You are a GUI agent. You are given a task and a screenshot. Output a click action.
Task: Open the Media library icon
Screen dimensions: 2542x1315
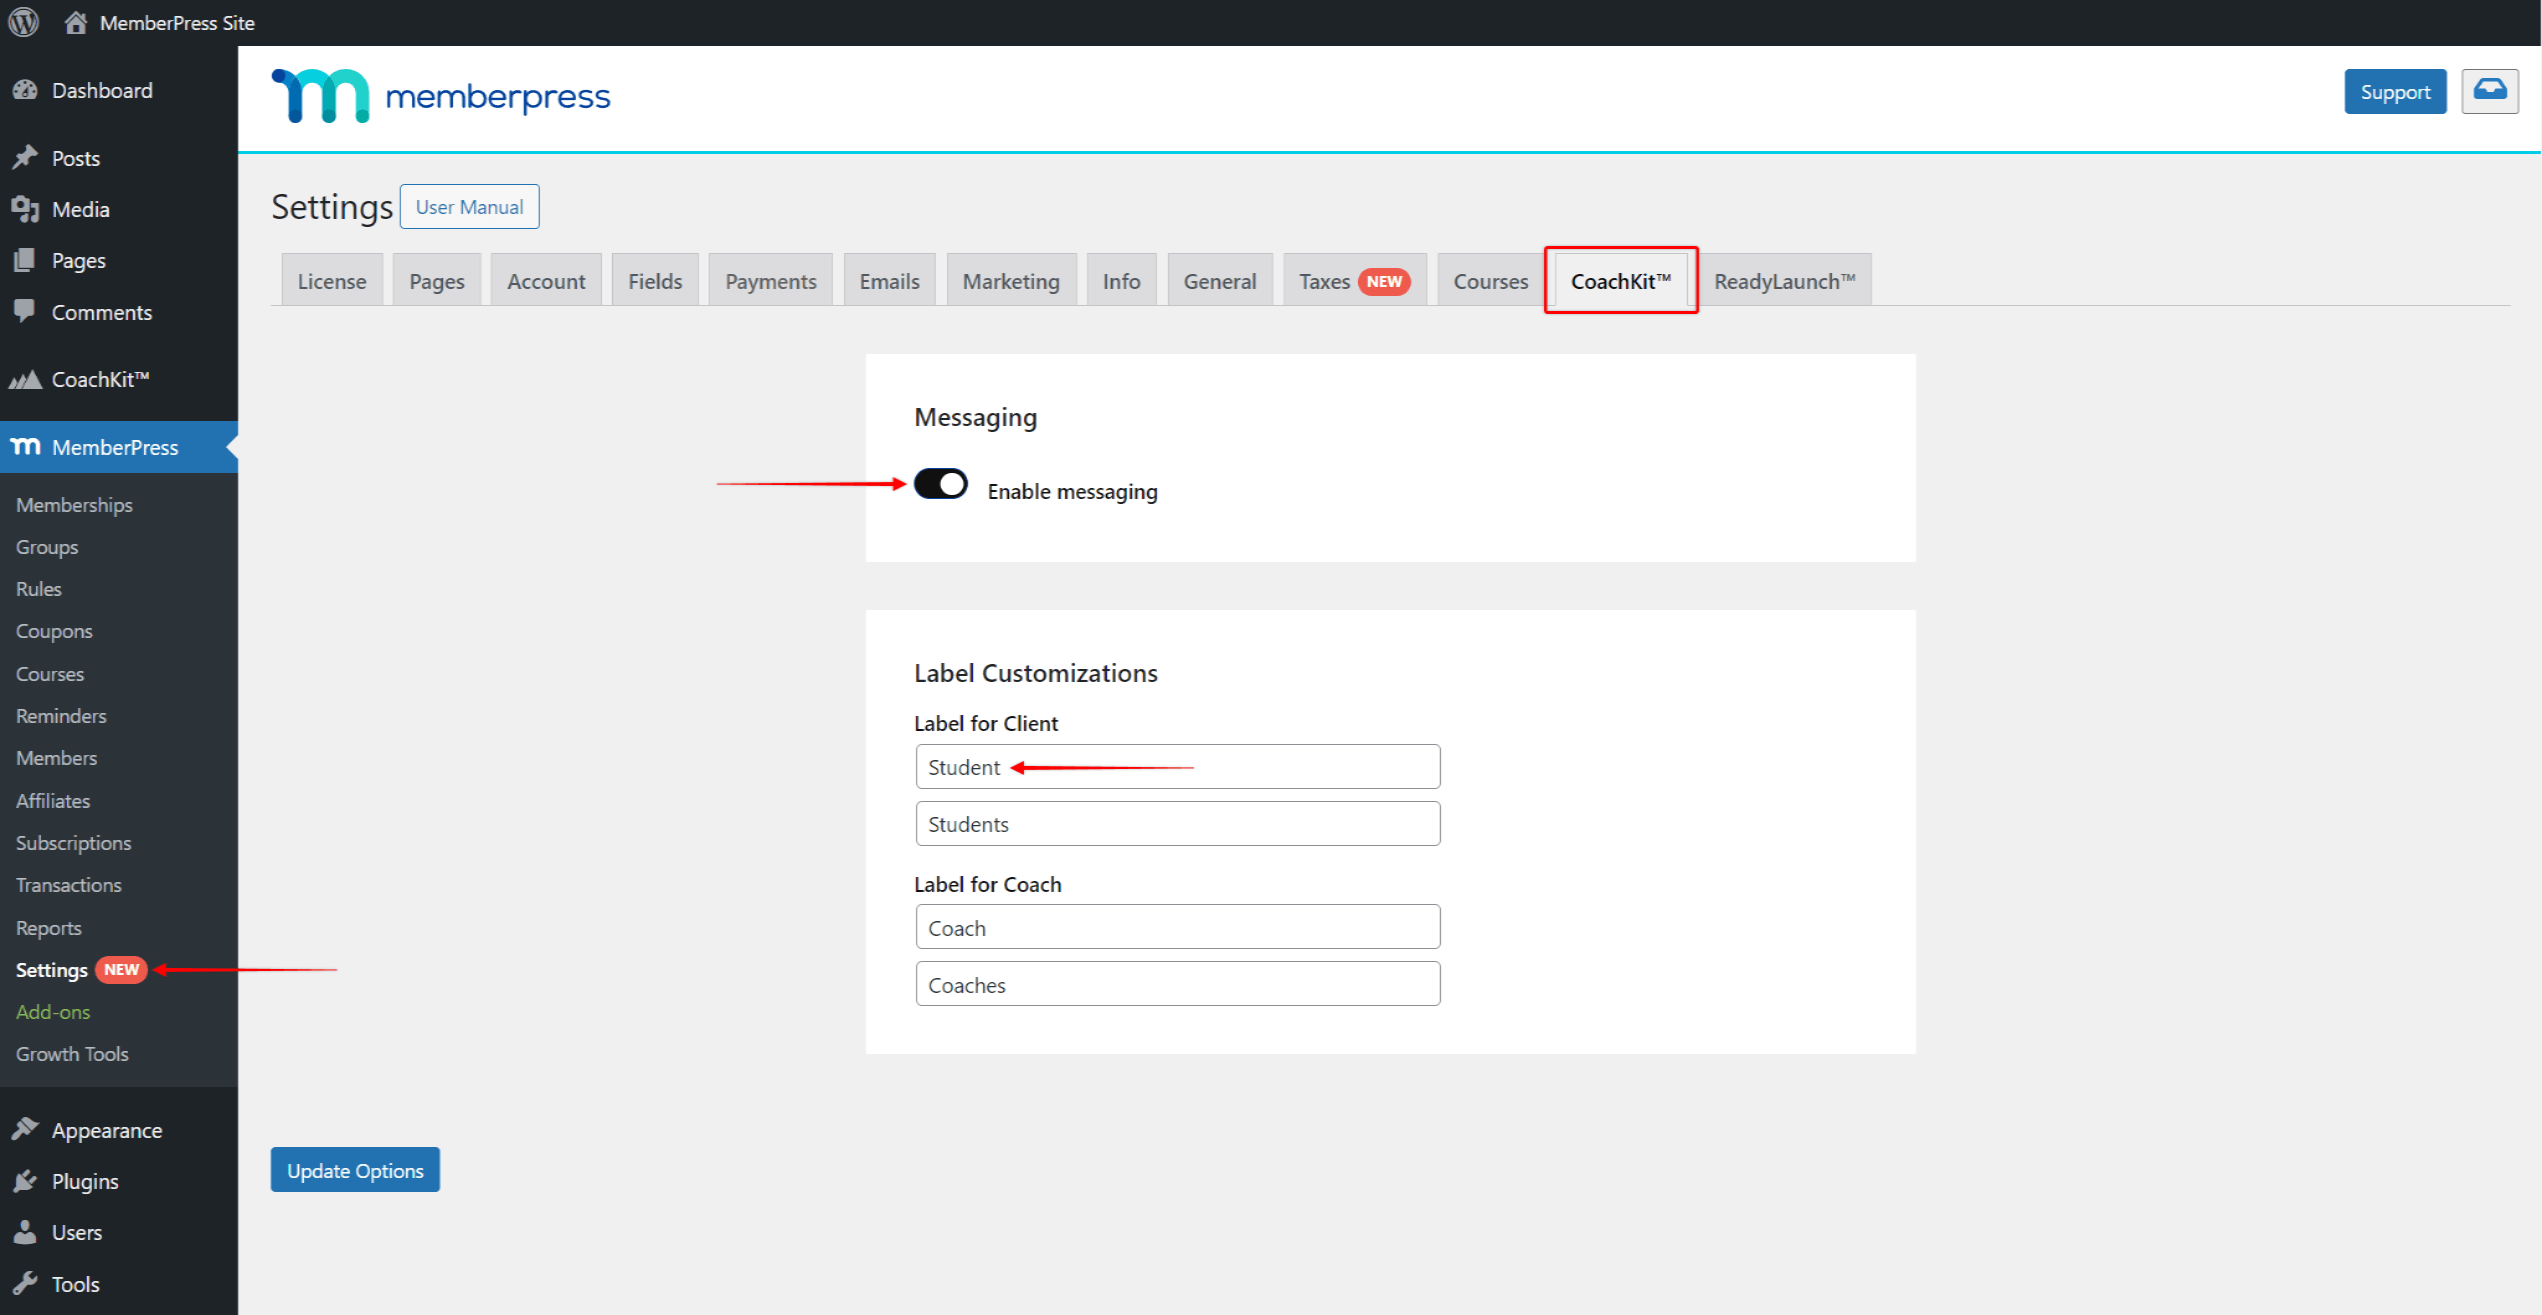[25, 209]
